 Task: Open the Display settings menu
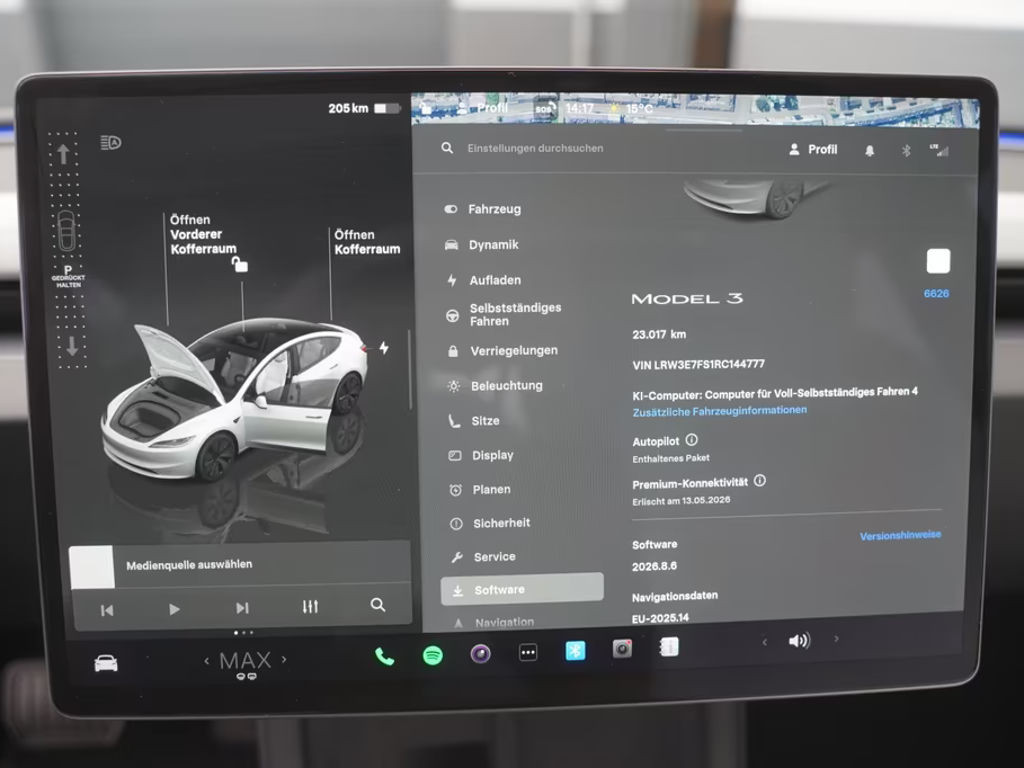481,455
